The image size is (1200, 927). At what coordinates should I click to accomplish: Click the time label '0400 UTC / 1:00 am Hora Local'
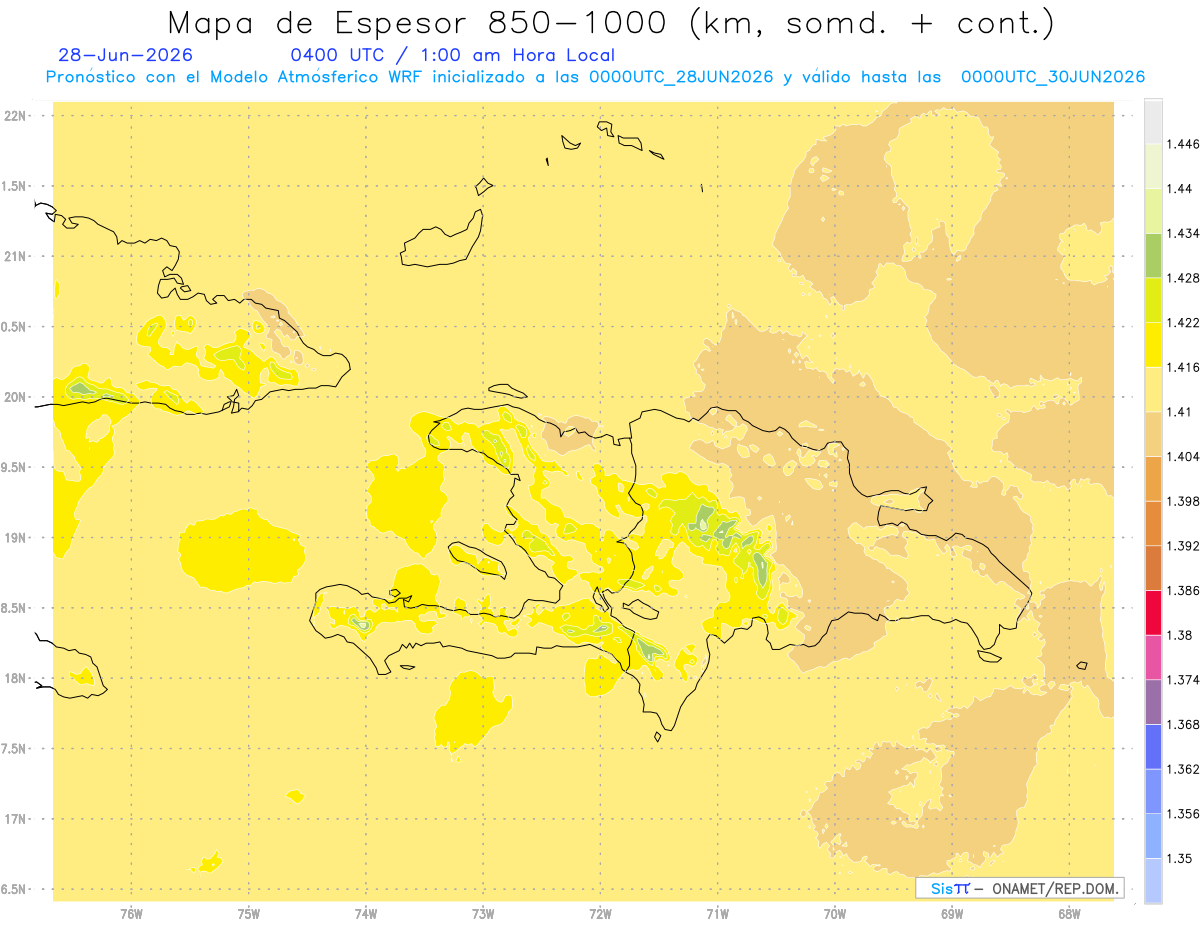pos(452,55)
